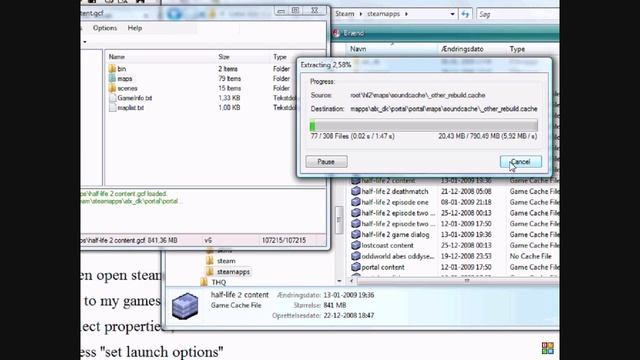Click date 08-01-2009 21:18 of episode one

(x=466, y=202)
